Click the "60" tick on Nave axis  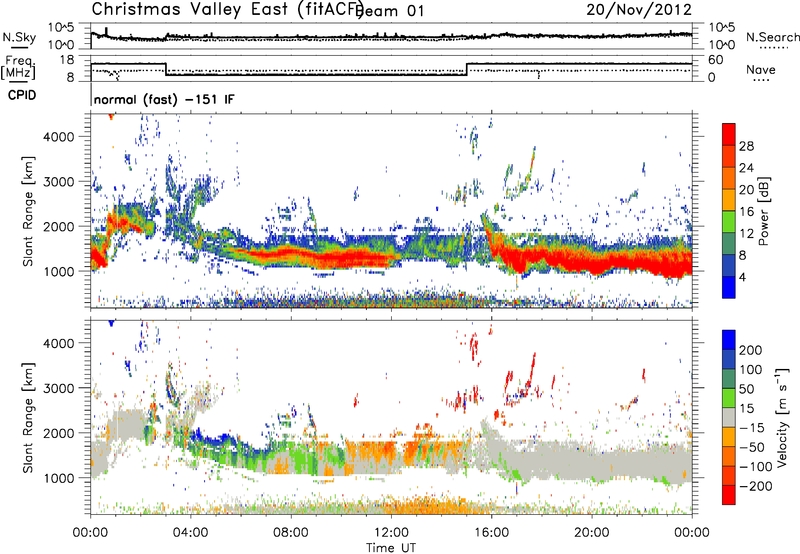[x=715, y=60]
